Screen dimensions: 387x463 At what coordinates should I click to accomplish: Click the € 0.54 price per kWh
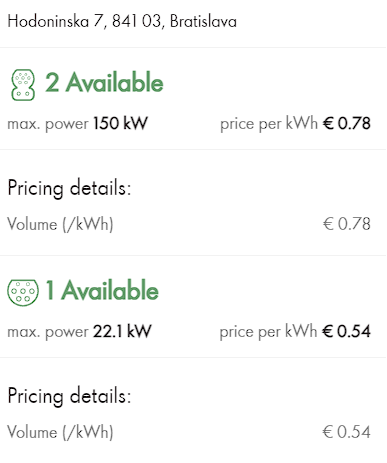[x=346, y=331]
